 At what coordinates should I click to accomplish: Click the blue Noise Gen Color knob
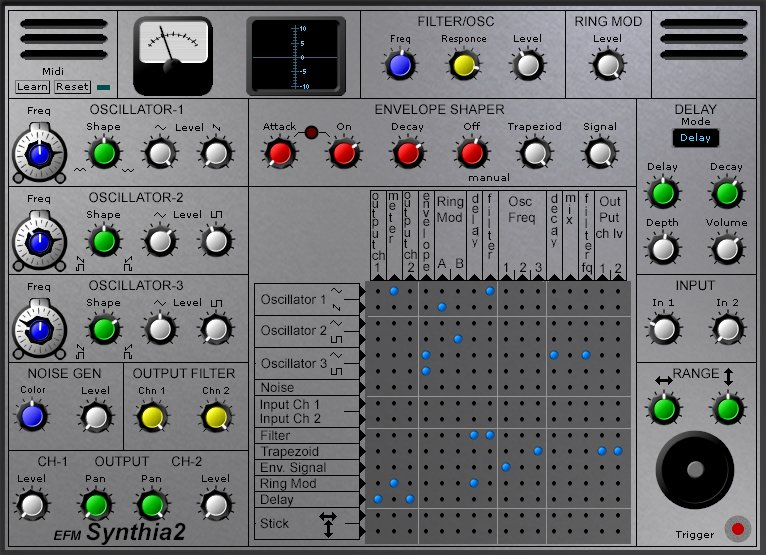point(33,417)
